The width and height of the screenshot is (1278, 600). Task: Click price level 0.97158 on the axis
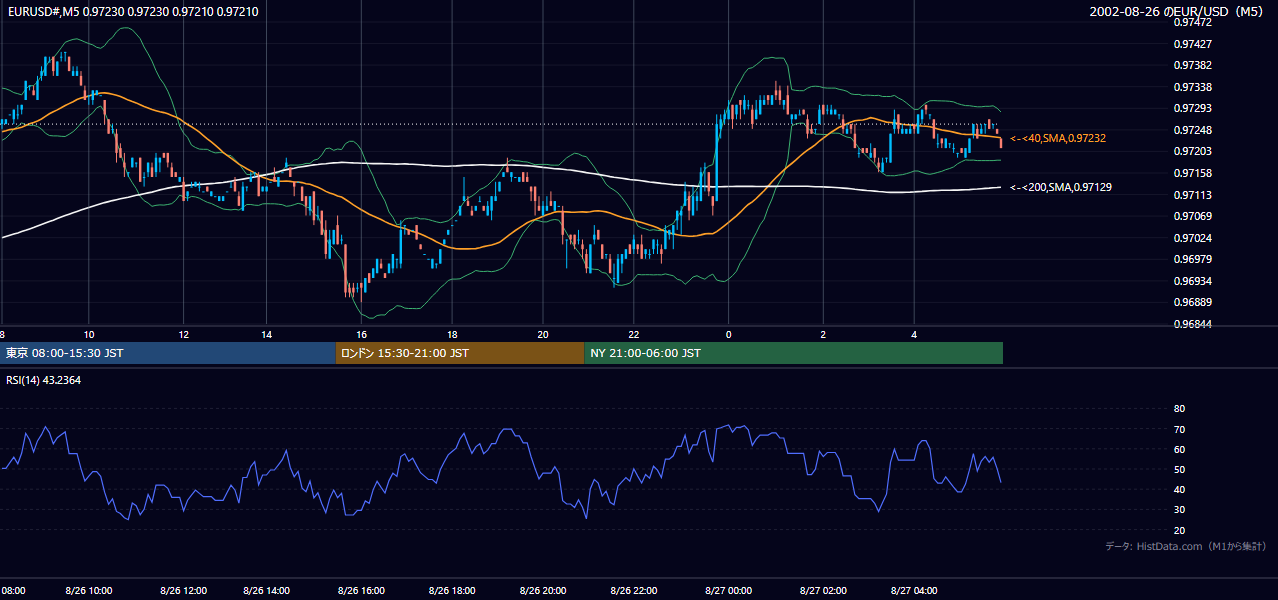coord(1192,173)
